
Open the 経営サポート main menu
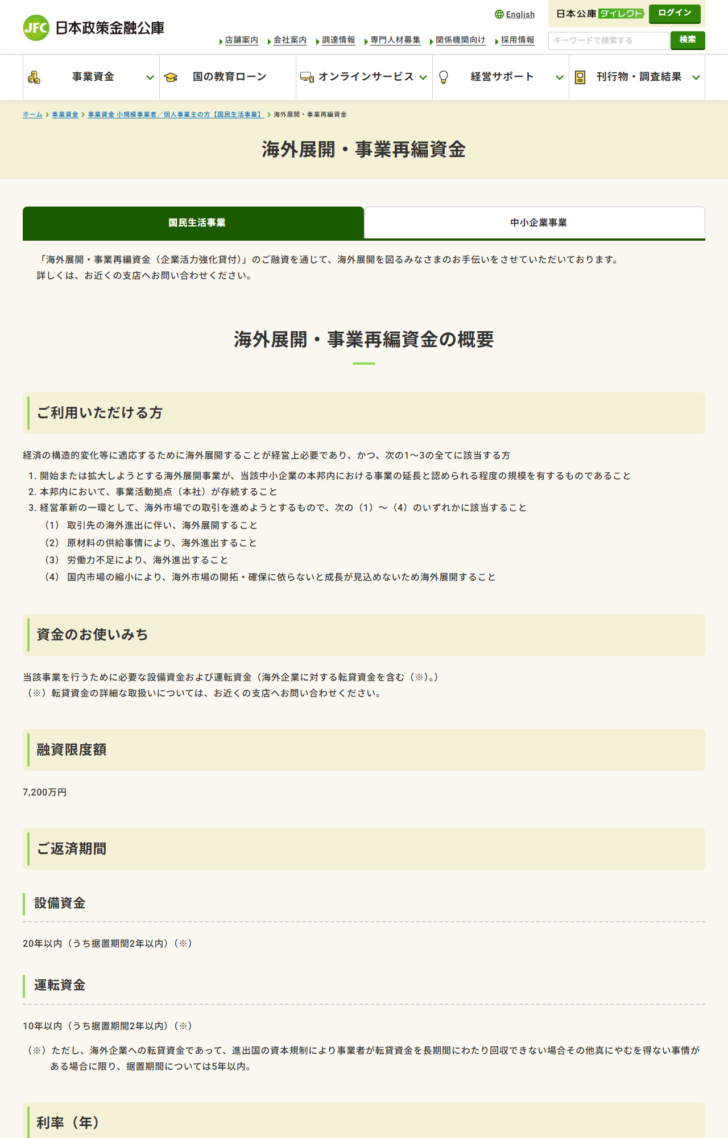(501, 77)
